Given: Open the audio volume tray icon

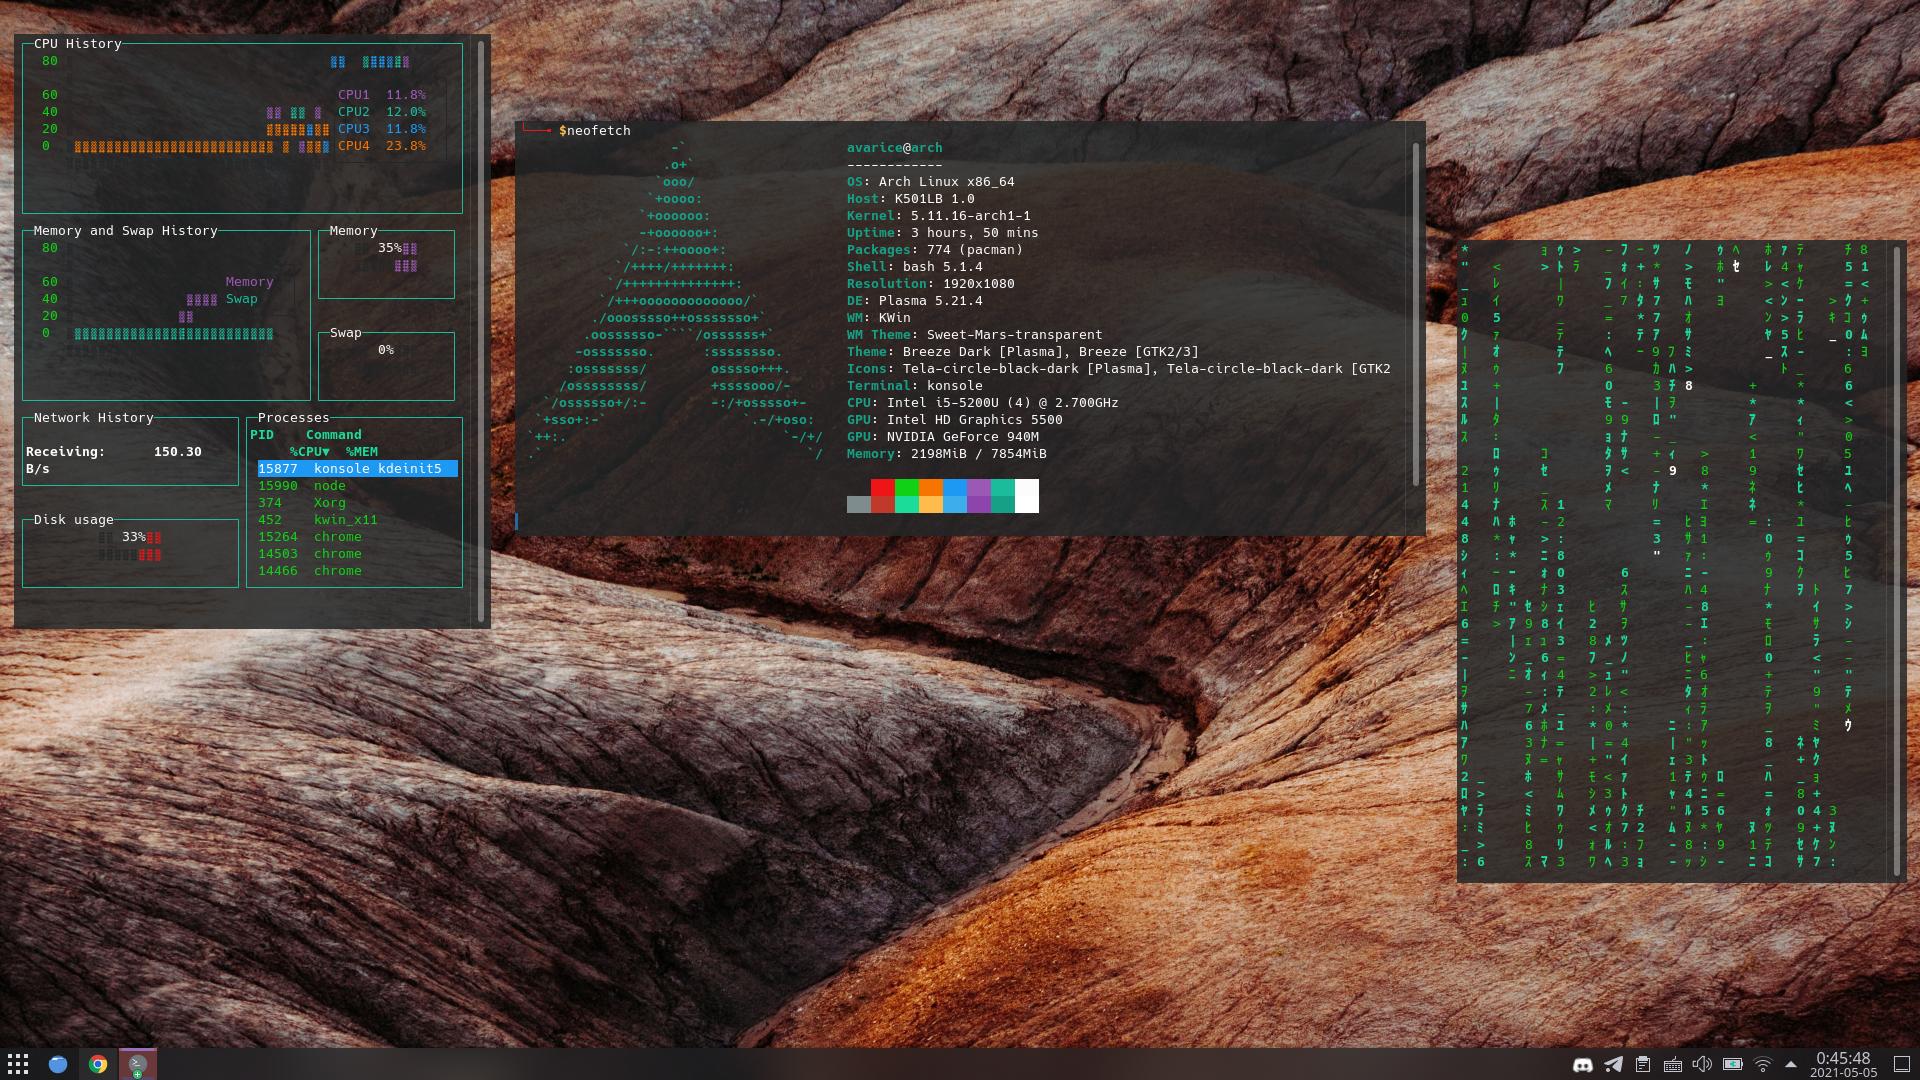Looking at the screenshot, I should point(1702,1065).
